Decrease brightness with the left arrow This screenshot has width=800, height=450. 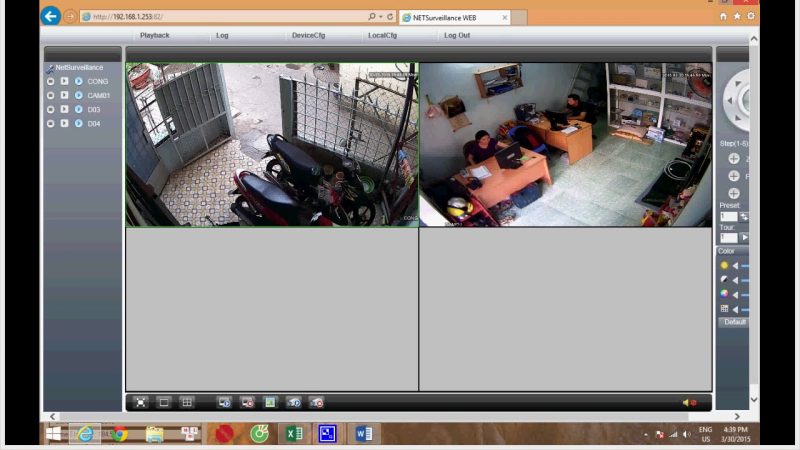(735, 266)
